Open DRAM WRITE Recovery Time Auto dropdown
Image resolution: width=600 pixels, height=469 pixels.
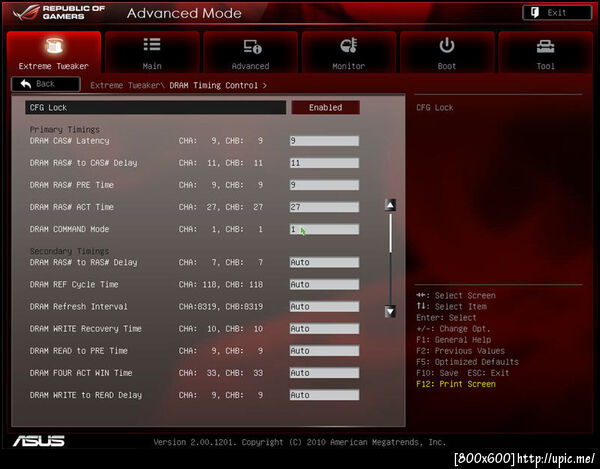324,329
